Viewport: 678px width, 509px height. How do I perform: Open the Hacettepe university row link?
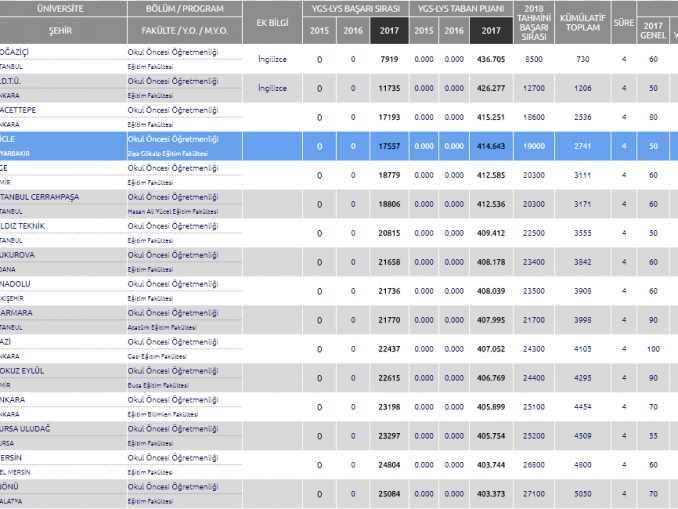click(25, 110)
